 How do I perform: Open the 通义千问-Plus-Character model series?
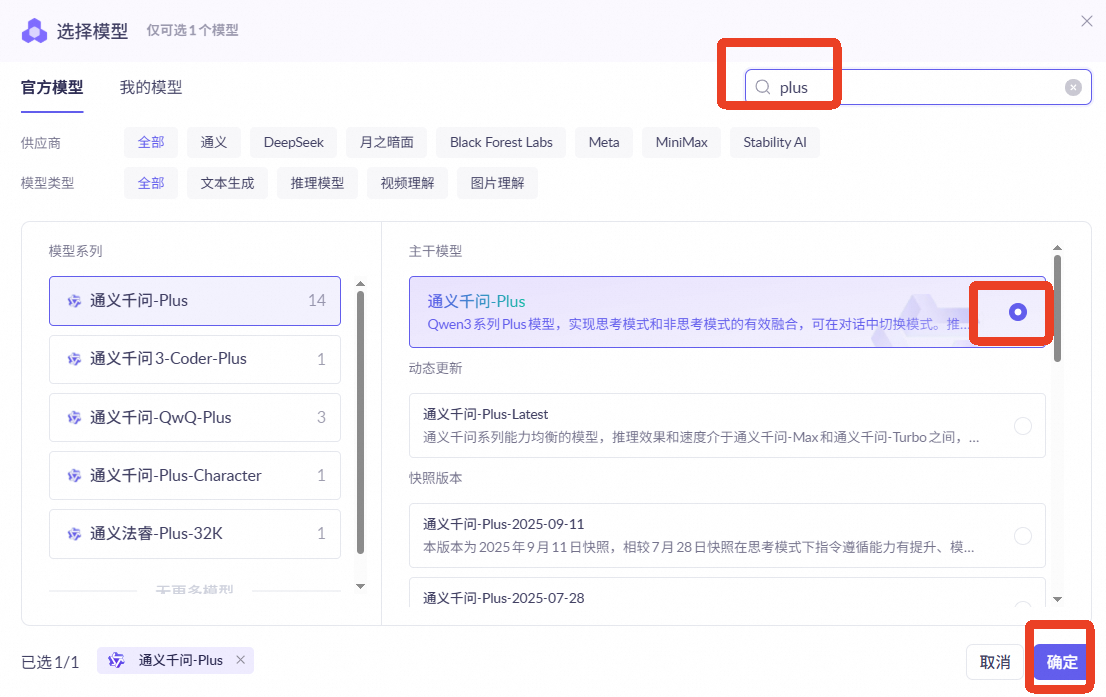pos(195,476)
